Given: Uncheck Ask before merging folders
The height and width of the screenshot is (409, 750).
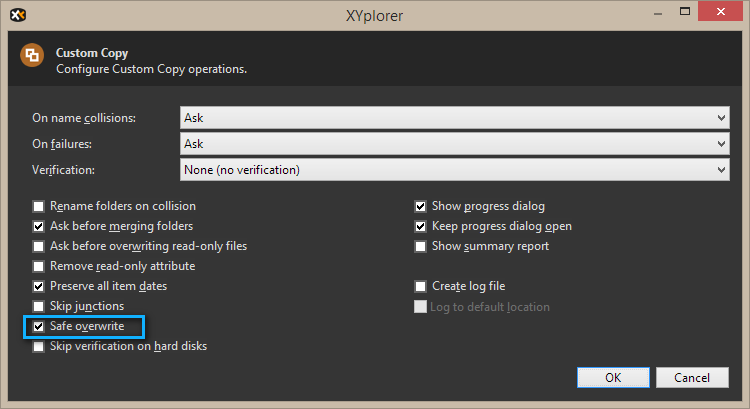Looking at the screenshot, I should [x=38, y=226].
